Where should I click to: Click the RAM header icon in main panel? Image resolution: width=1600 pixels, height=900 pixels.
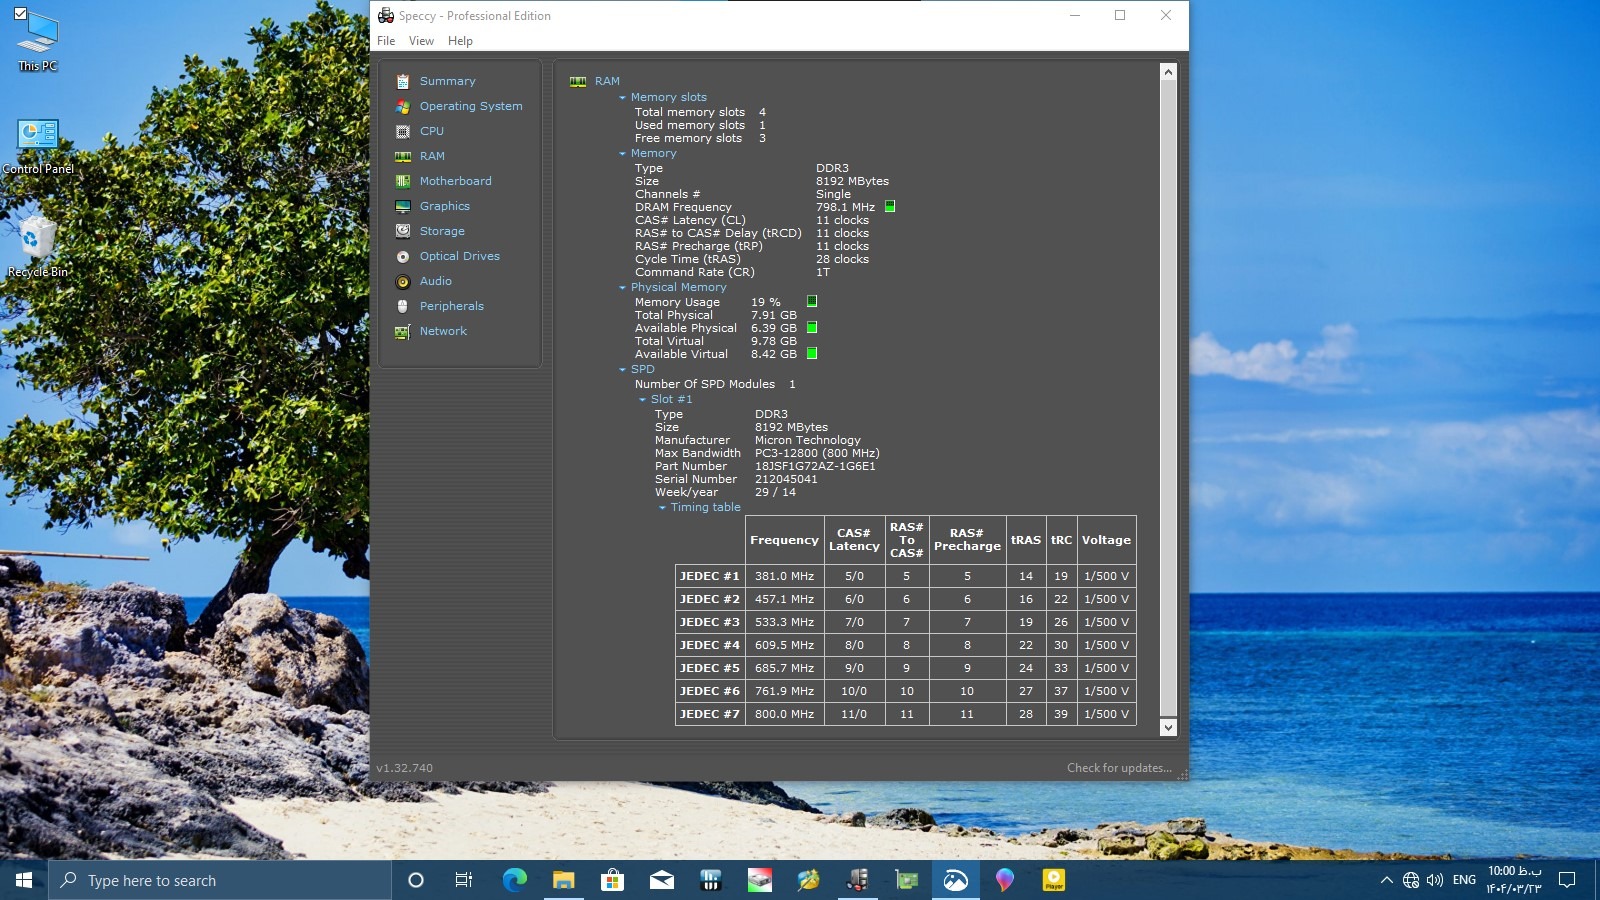point(578,81)
